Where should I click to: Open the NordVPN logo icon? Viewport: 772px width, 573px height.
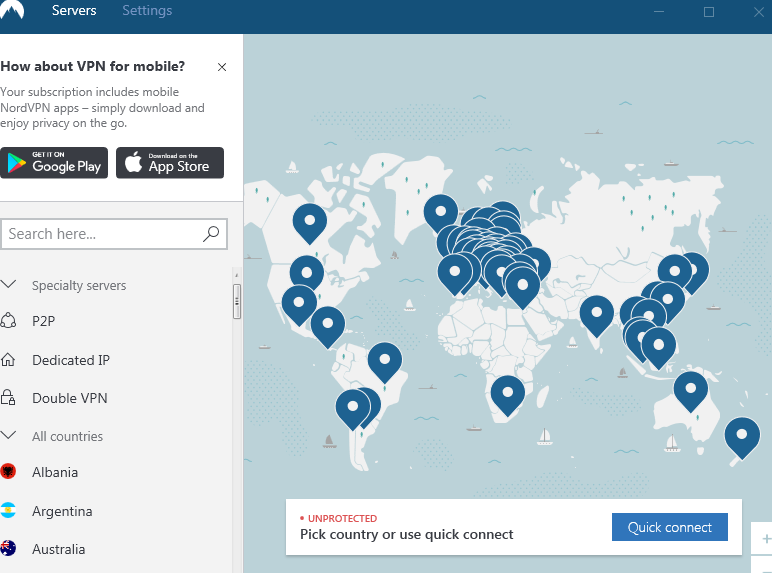coord(11,10)
